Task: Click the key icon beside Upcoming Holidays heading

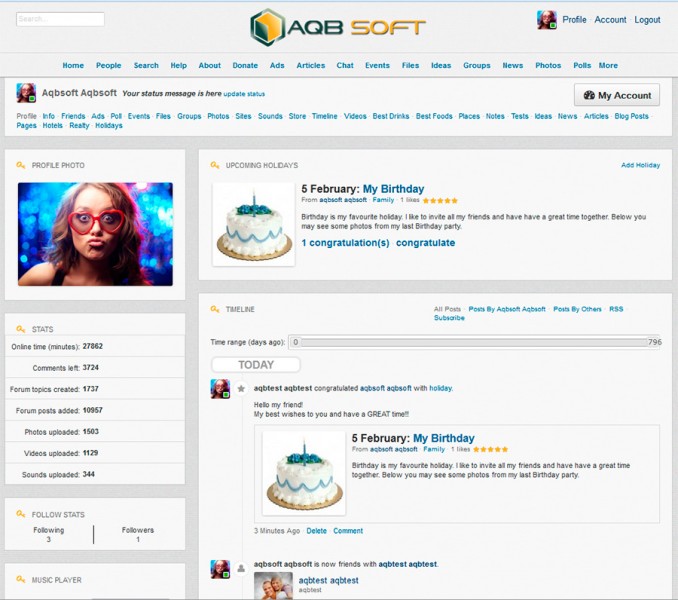Action: [x=214, y=165]
